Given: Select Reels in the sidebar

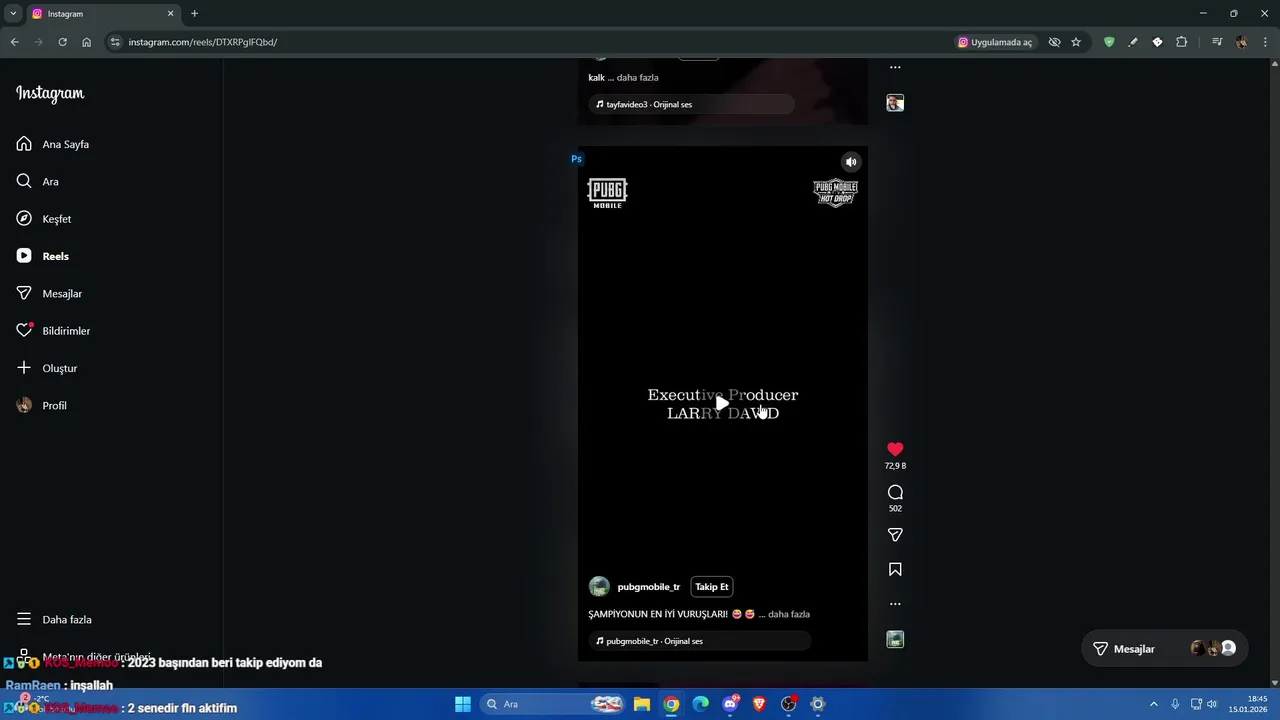Looking at the screenshot, I should [44, 256].
